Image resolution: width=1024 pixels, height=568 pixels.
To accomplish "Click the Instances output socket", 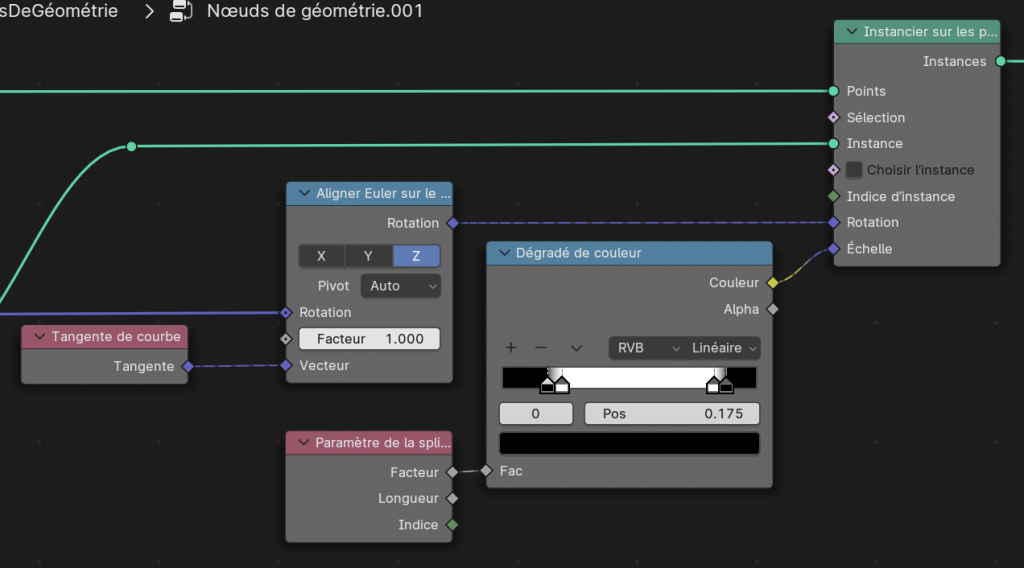I will (1000, 61).
